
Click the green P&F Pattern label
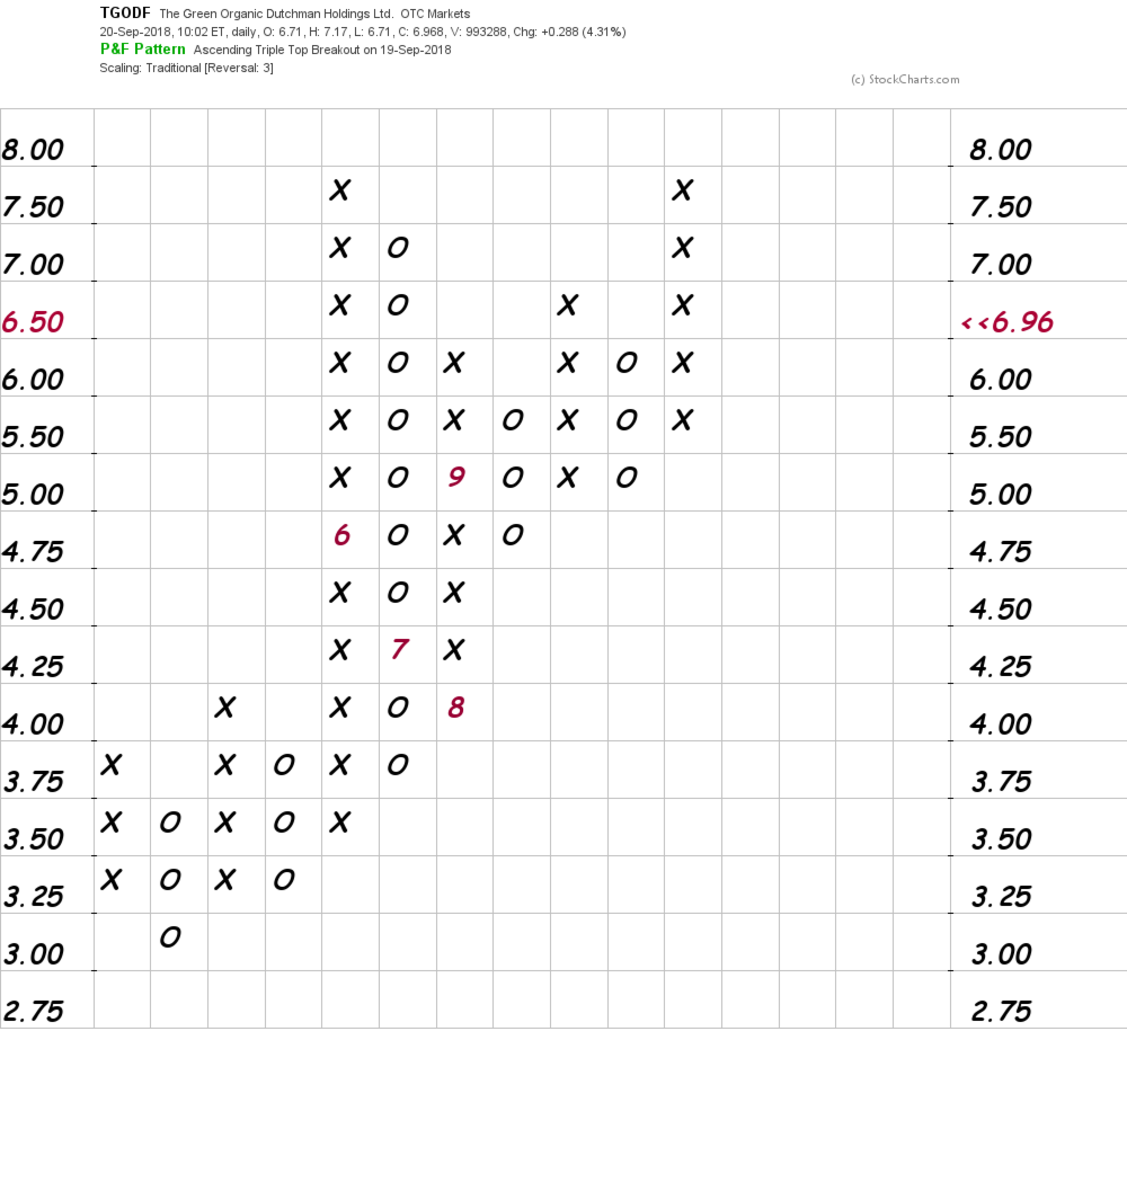(142, 49)
